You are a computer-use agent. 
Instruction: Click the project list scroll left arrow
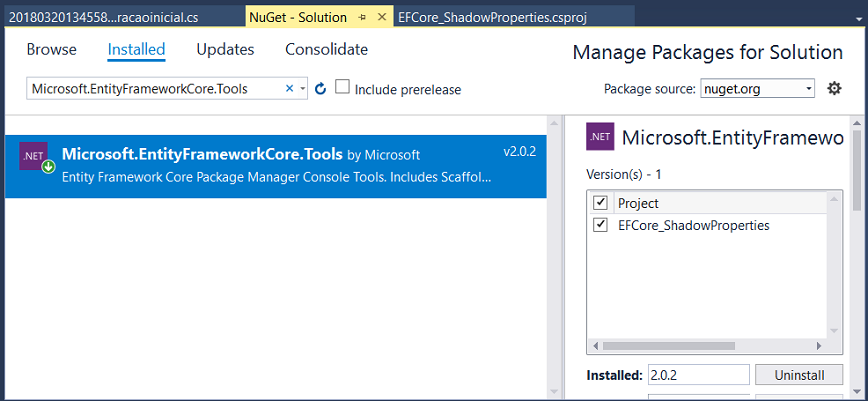[x=596, y=346]
